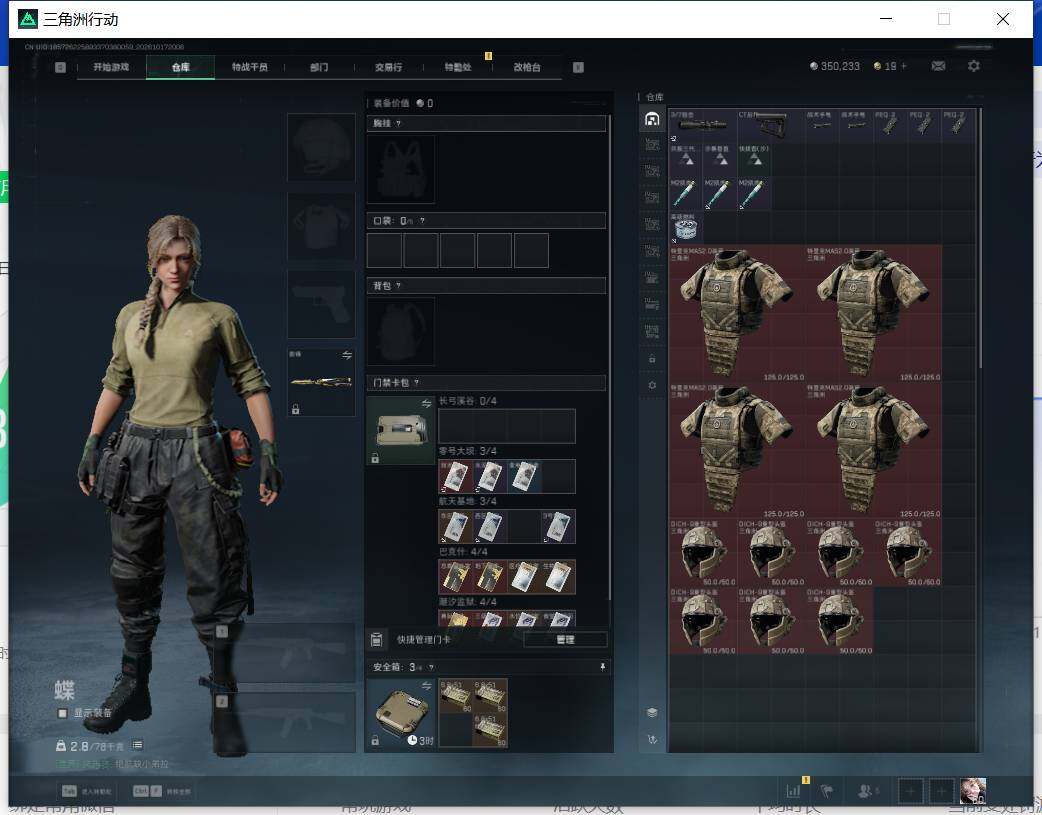The image size is (1042, 815).
Task: Switch to the 交易行 tab
Action: click(x=388, y=67)
